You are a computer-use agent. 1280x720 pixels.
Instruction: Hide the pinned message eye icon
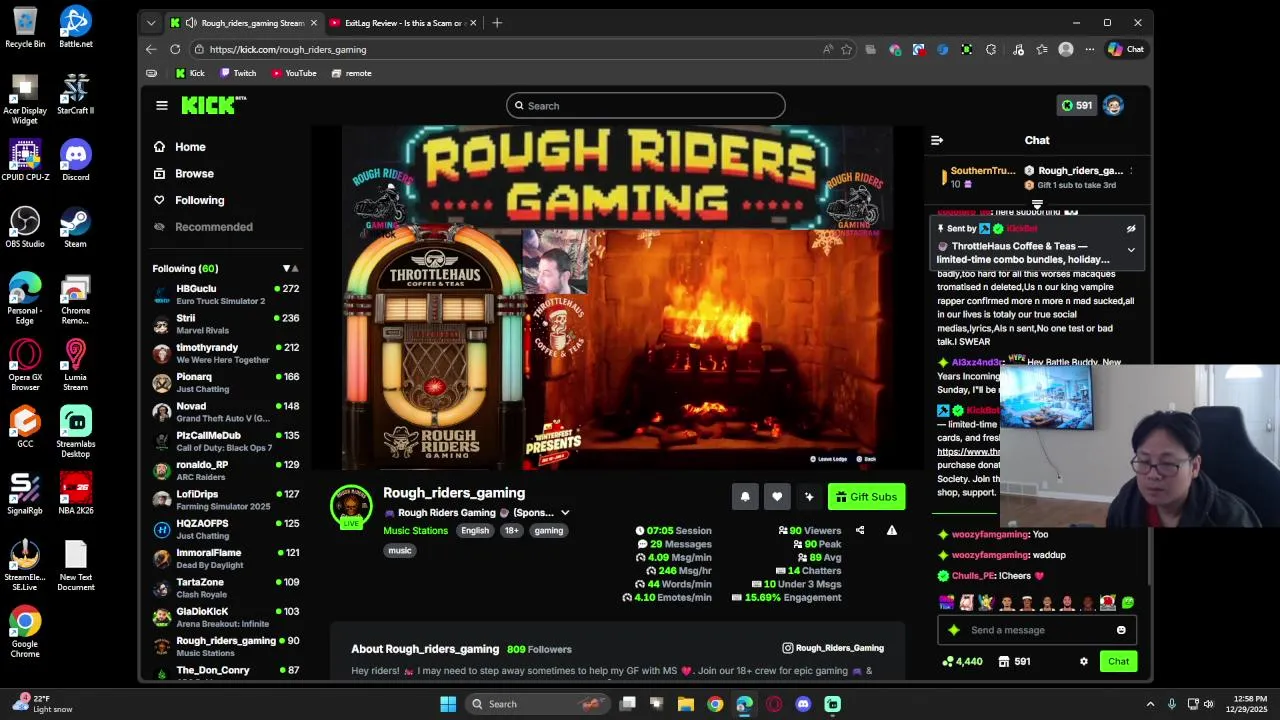[x=1131, y=229]
